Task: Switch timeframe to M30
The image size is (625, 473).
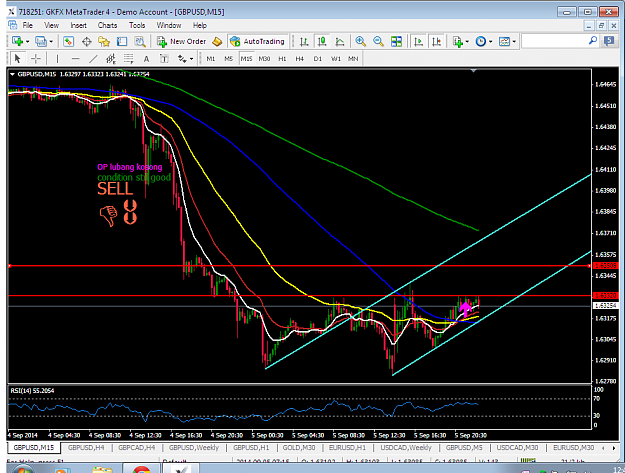Action: [264, 59]
